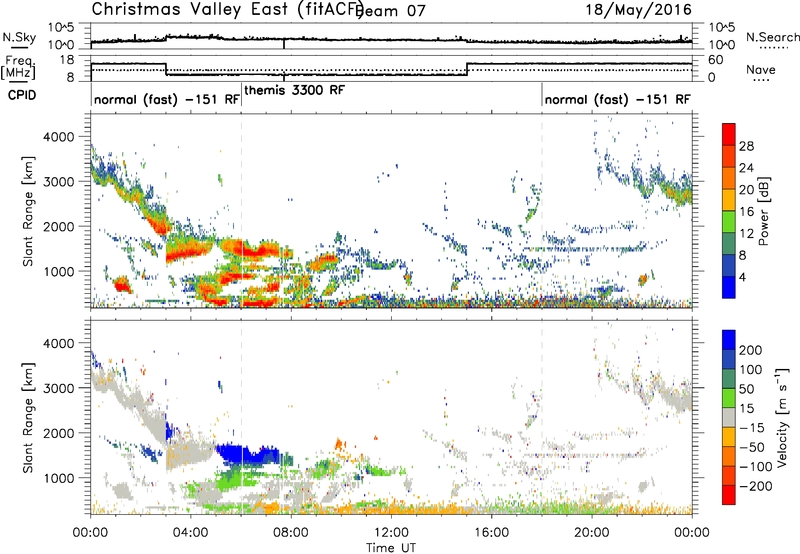Click the '20' value on power colorbar
This screenshot has height=554, width=800.
[746, 190]
